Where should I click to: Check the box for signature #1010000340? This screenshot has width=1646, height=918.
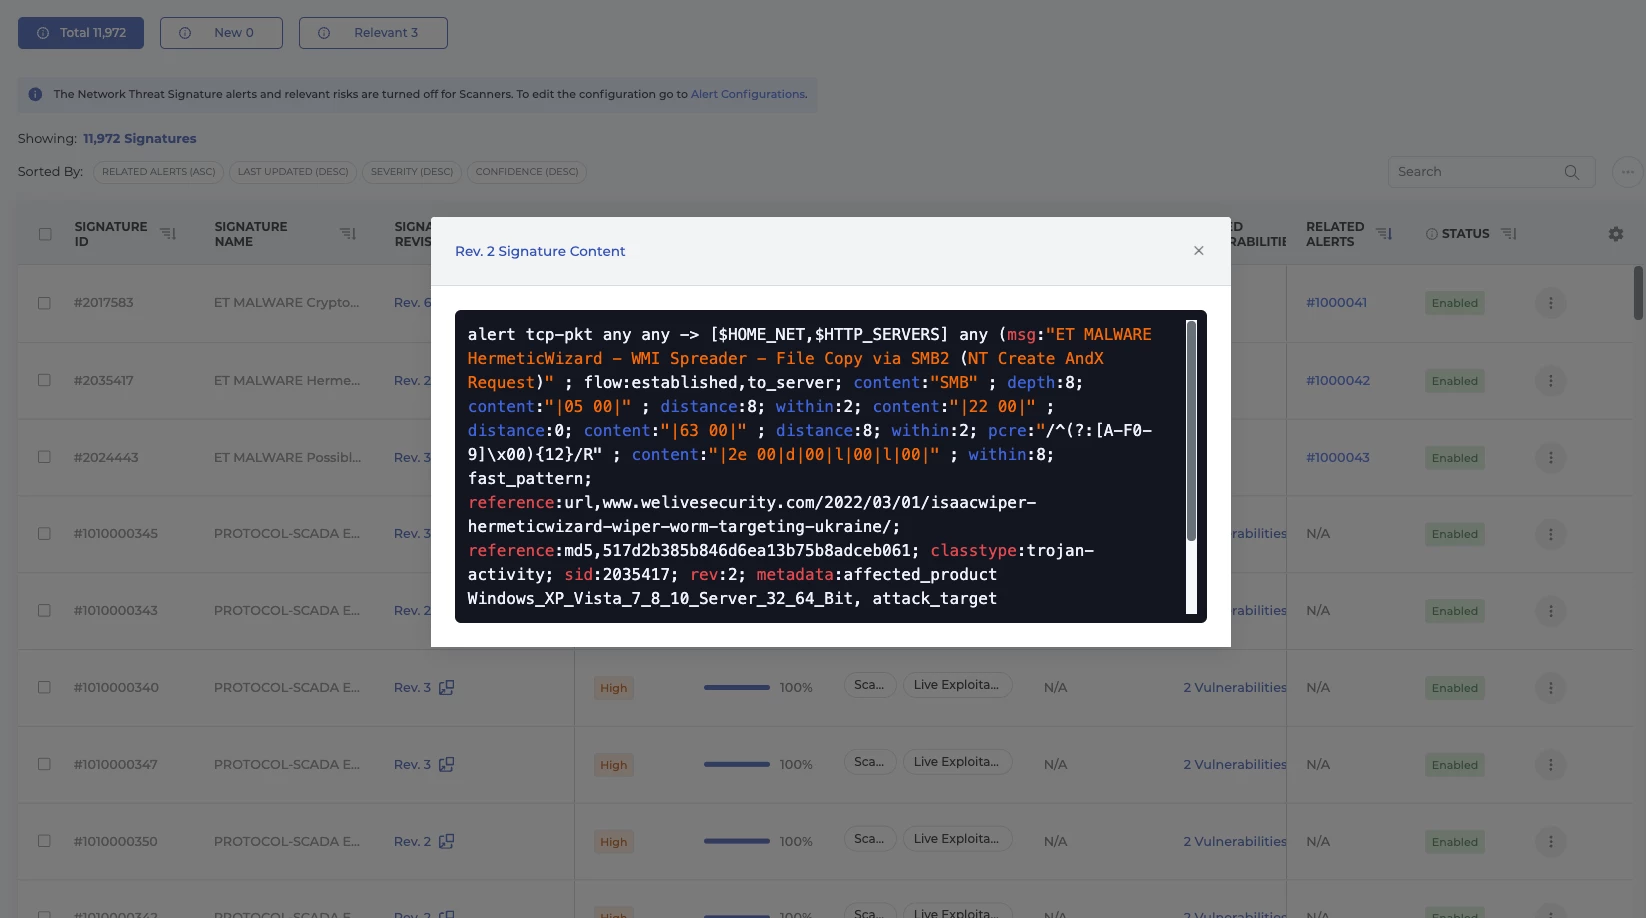click(x=44, y=688)
